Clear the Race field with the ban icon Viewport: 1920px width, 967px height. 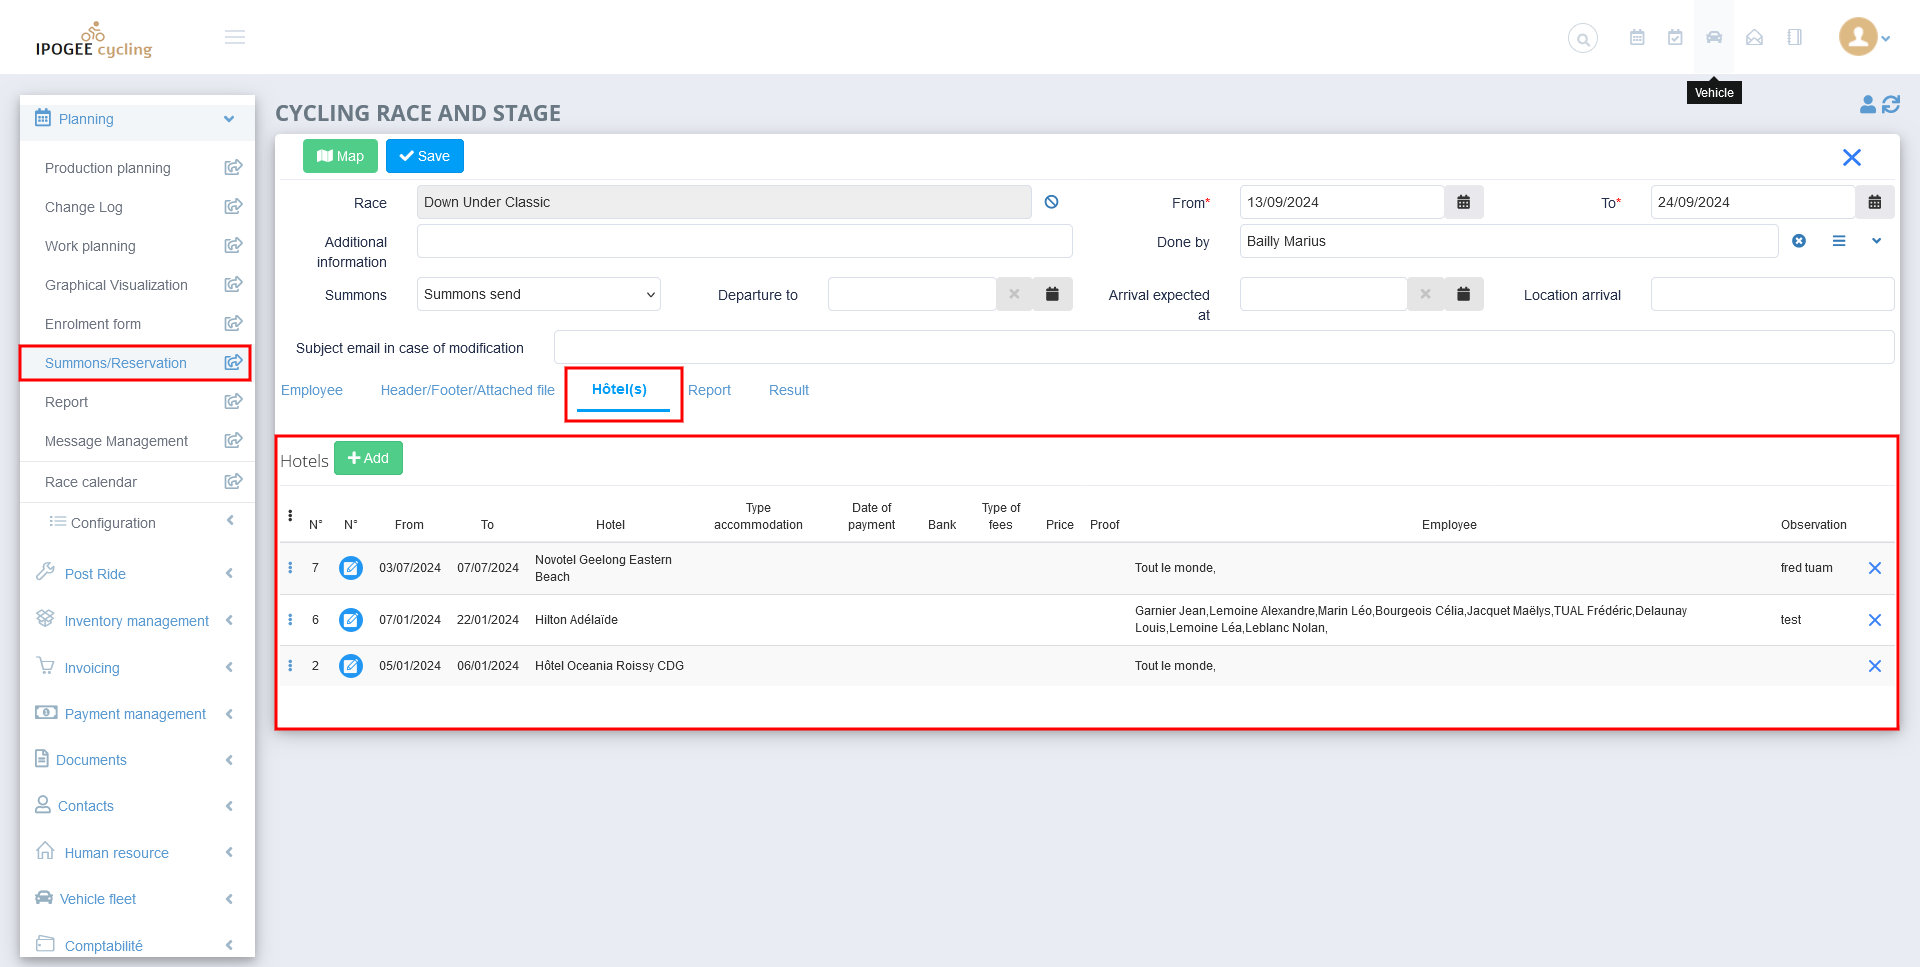click(x=1051, y=202)
